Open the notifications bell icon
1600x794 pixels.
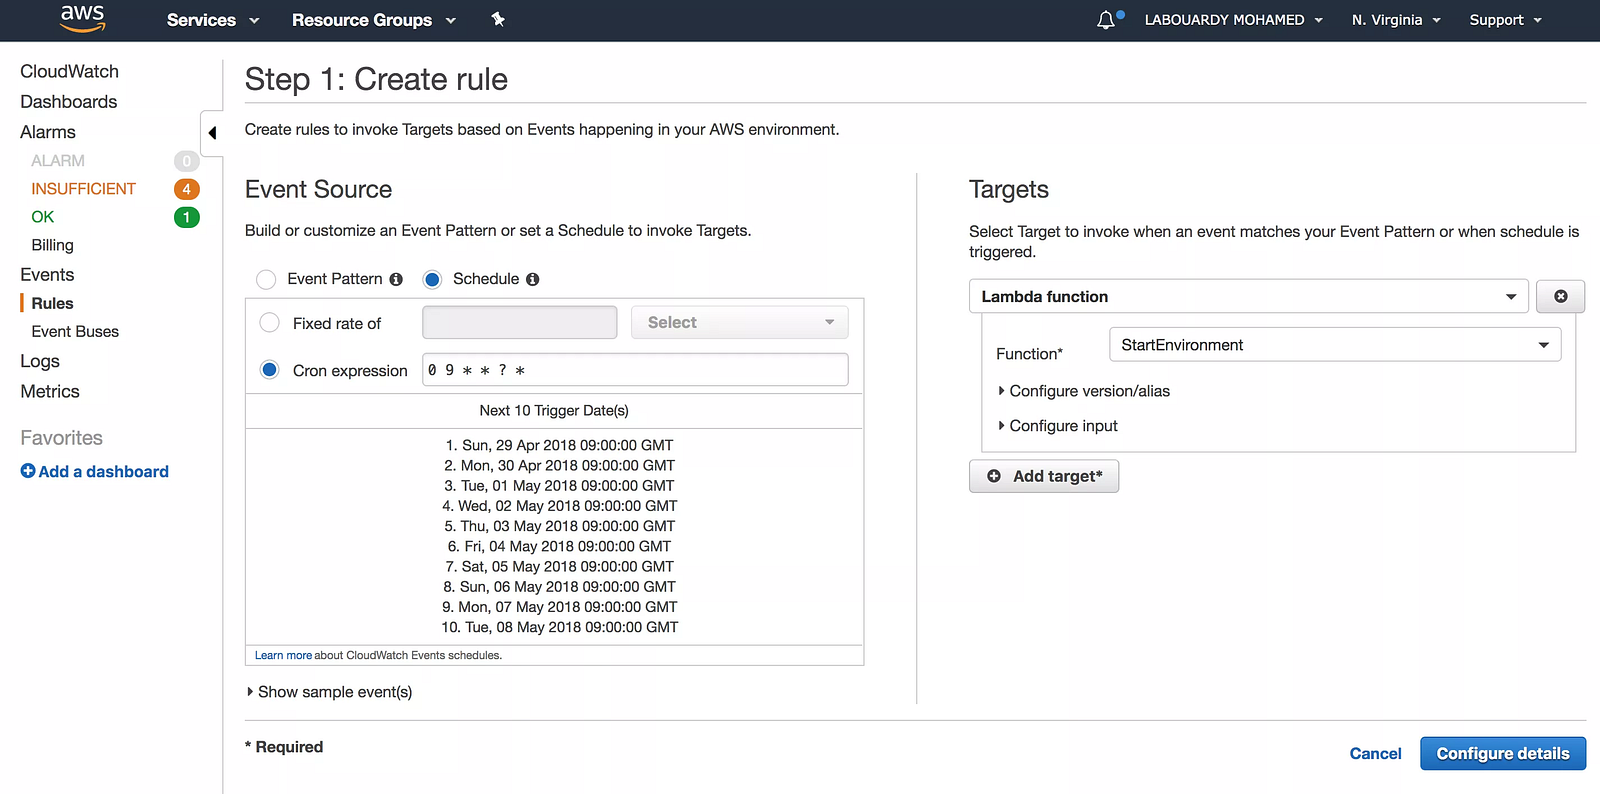click(1106, 20)
